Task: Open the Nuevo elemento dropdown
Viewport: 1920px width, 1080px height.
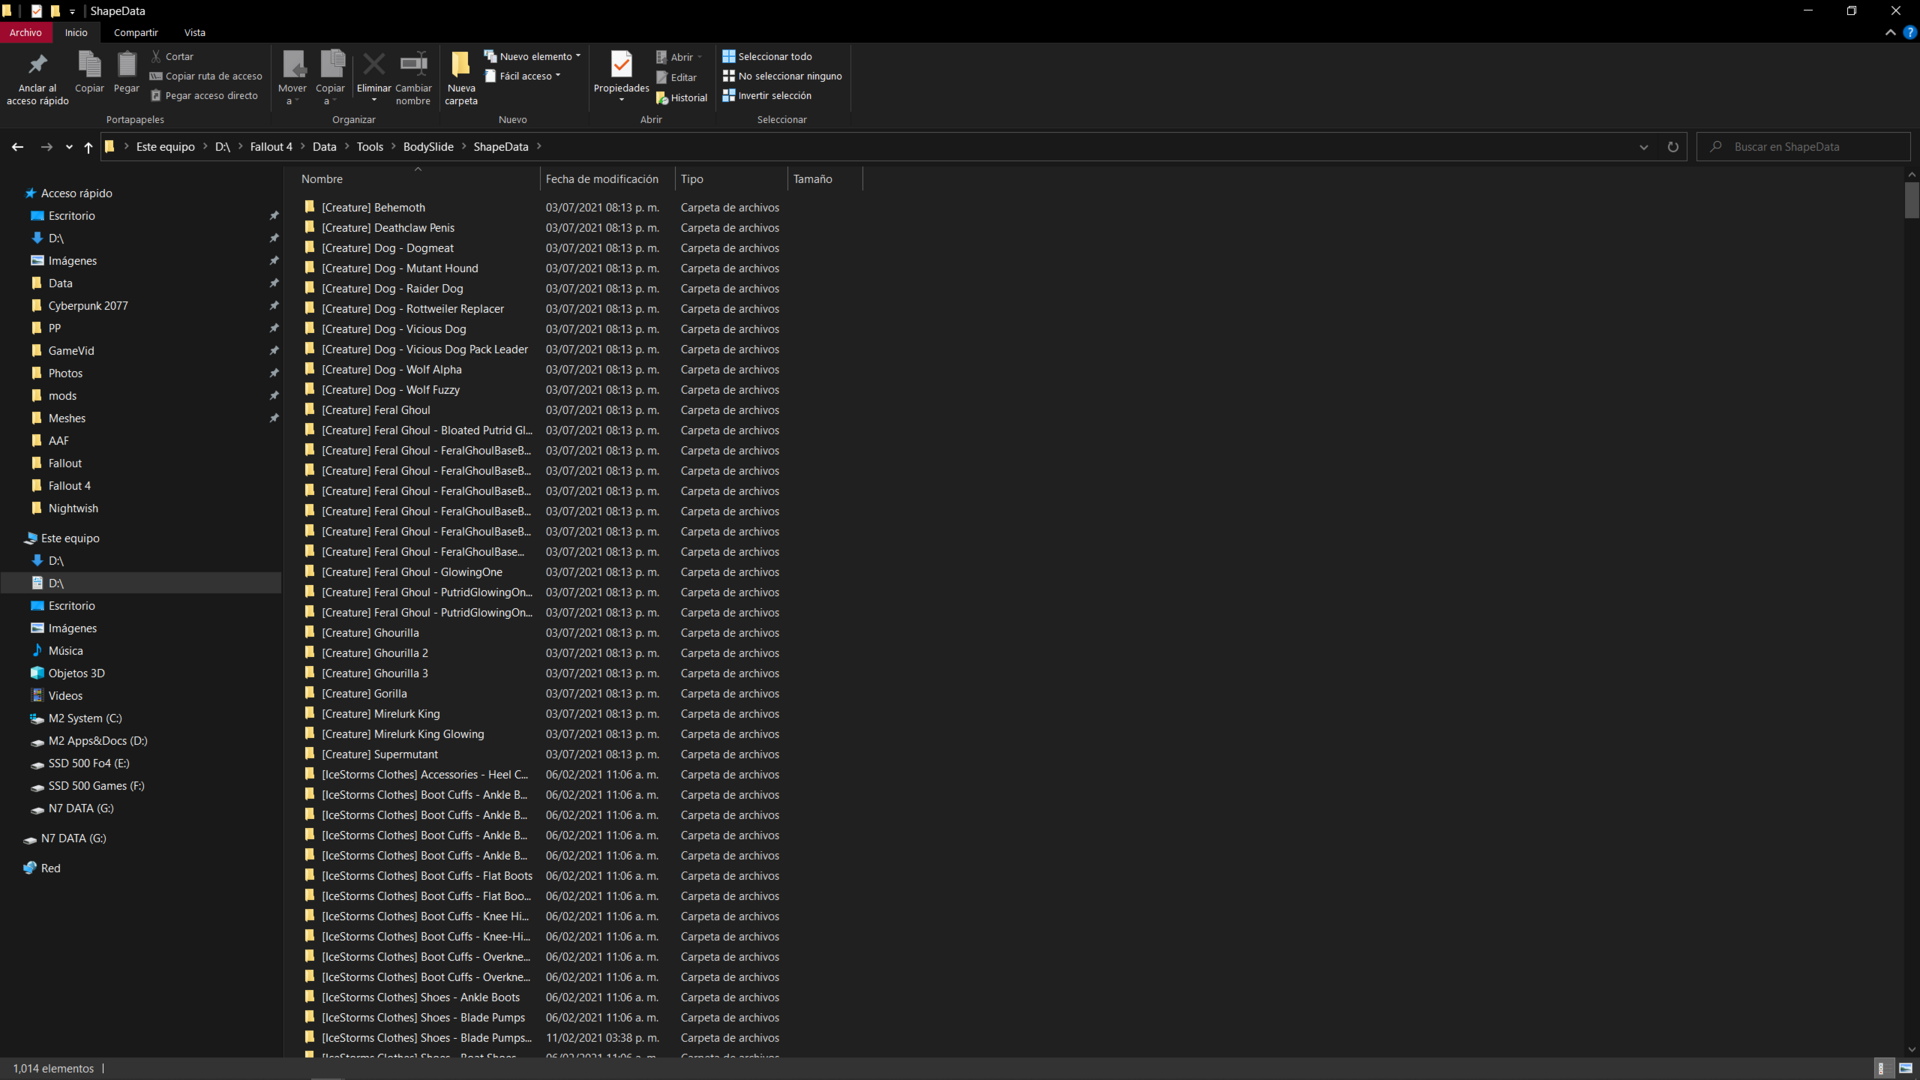Action: [532, 57]
